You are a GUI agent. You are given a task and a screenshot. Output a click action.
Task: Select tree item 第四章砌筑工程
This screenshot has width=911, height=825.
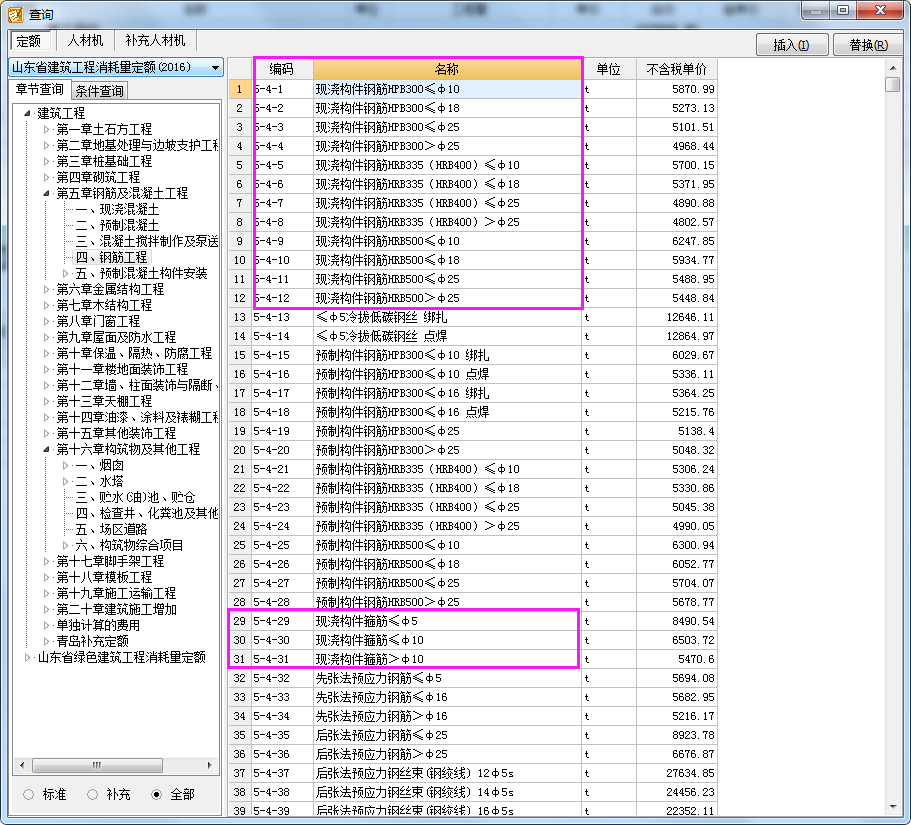[x=98, y=177]
